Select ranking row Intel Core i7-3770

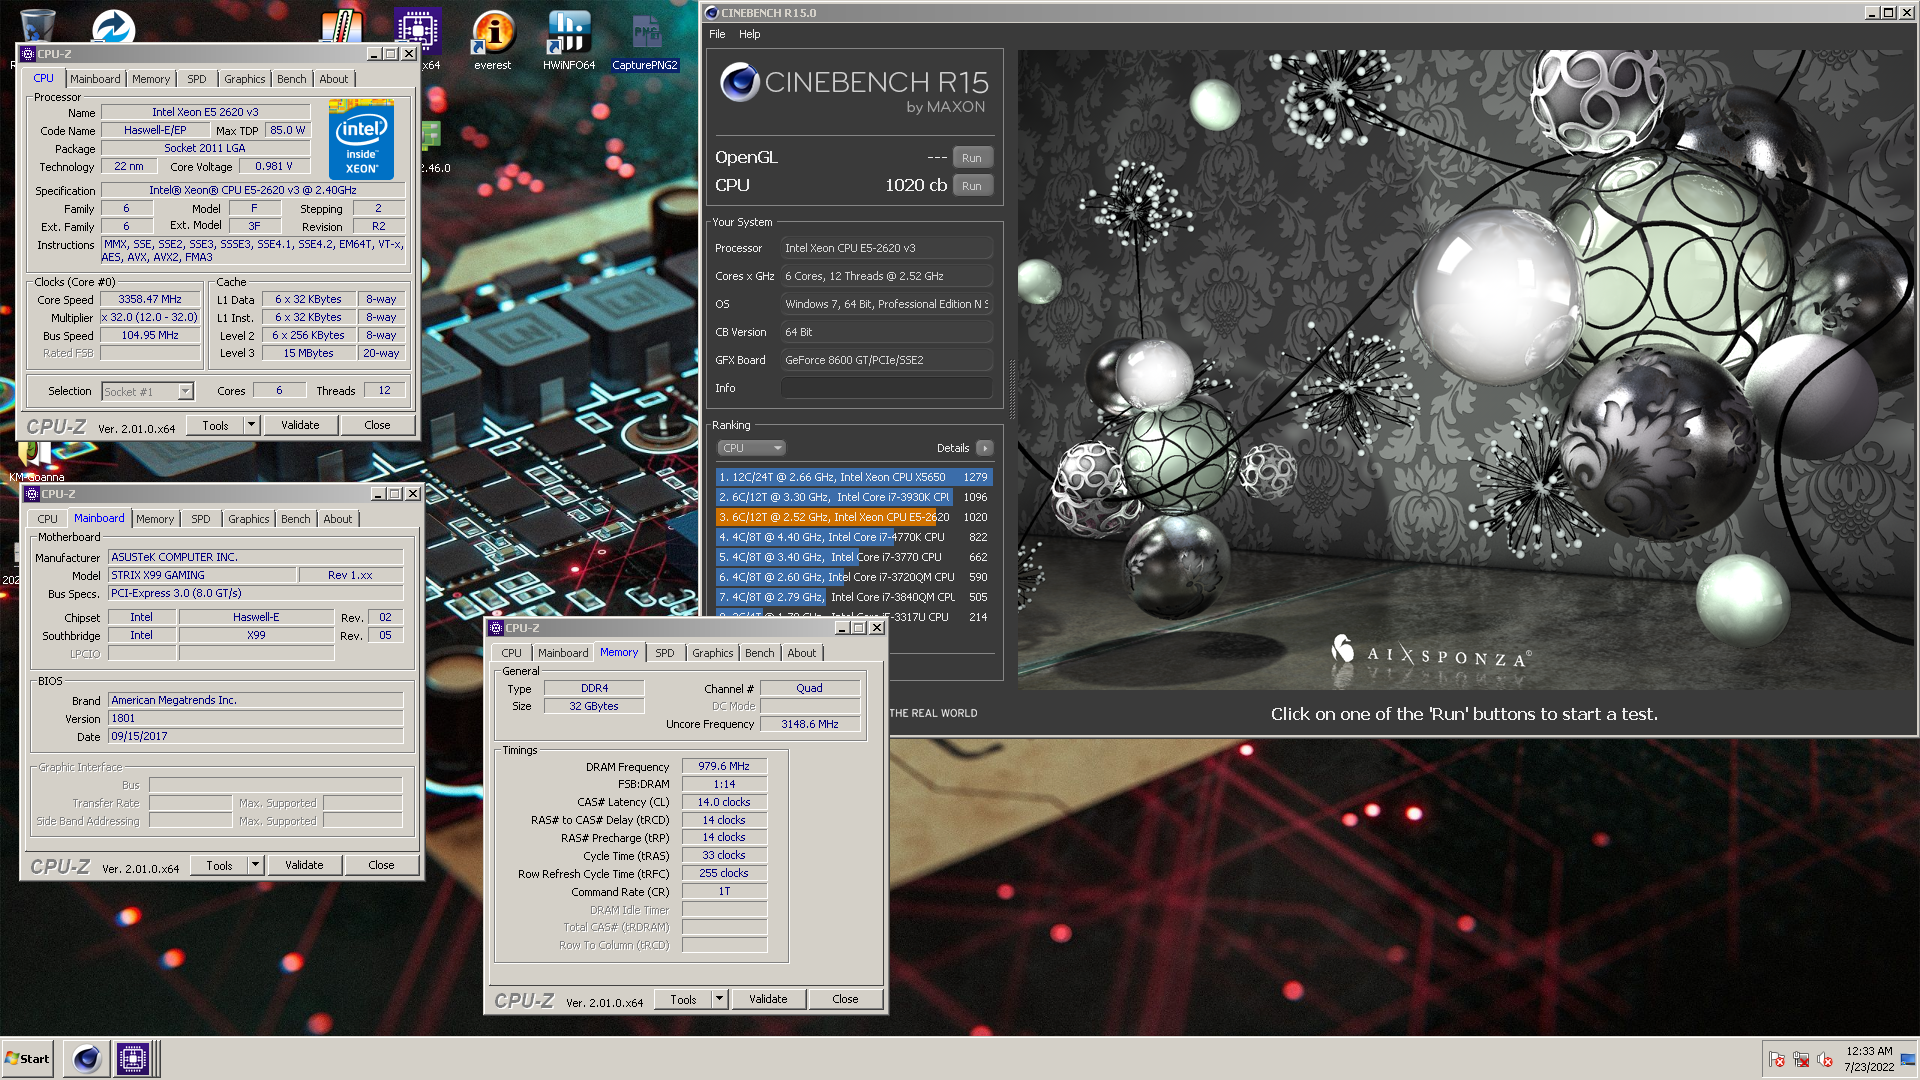tap(854, 557)
